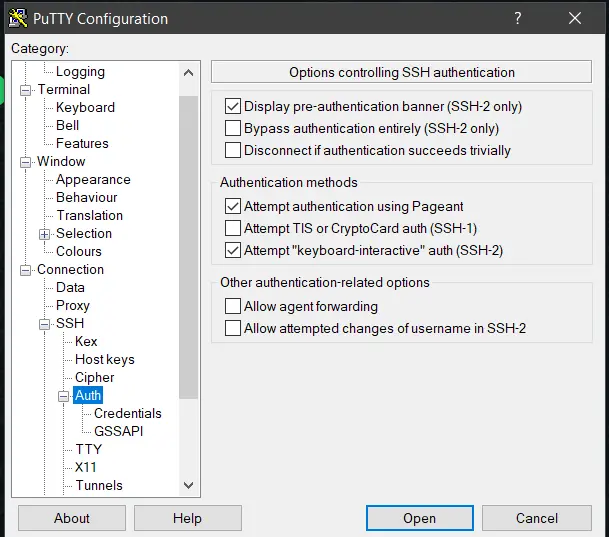
Task: Collapse the SSH tree node
Action: 44,324
